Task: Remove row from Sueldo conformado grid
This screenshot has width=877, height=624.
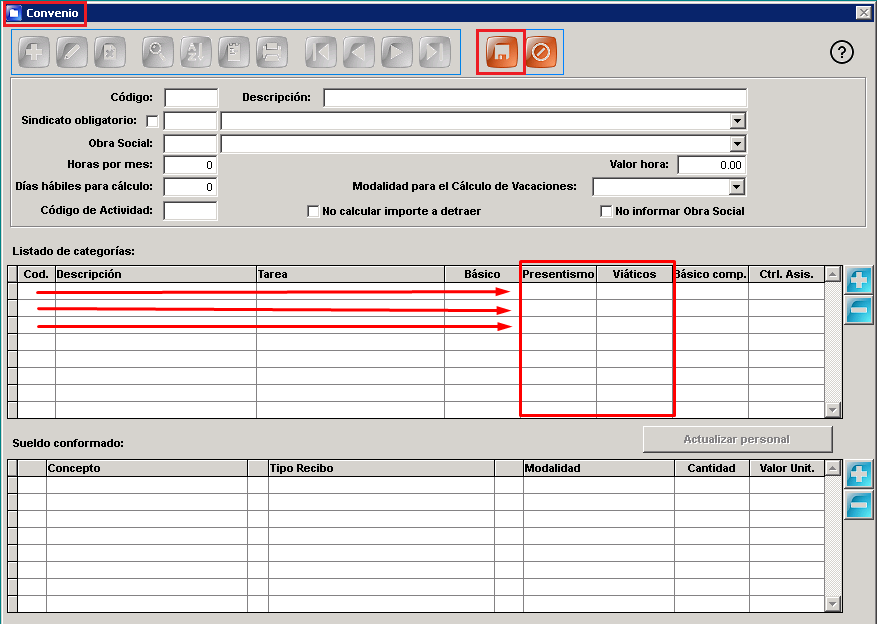Action: coord(859,505)
